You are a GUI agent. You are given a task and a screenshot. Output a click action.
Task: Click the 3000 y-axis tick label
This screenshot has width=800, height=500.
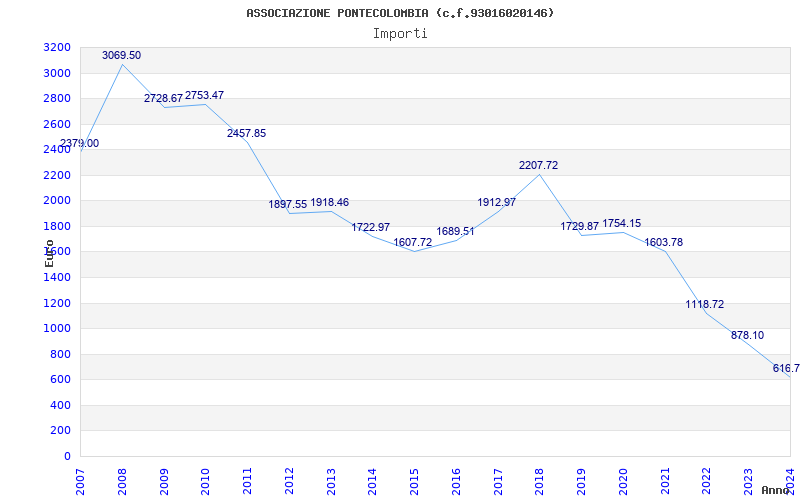(x=57, y=73)
